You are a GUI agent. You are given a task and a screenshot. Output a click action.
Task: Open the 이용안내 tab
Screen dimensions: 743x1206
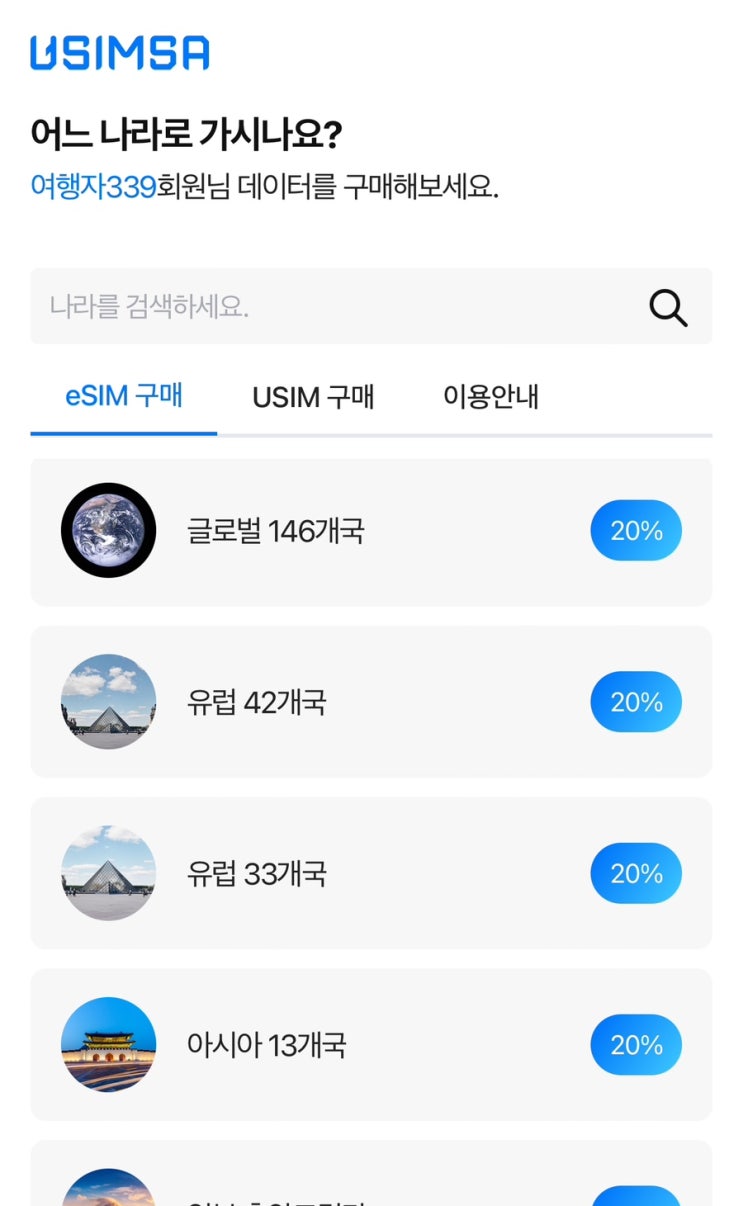490,397
